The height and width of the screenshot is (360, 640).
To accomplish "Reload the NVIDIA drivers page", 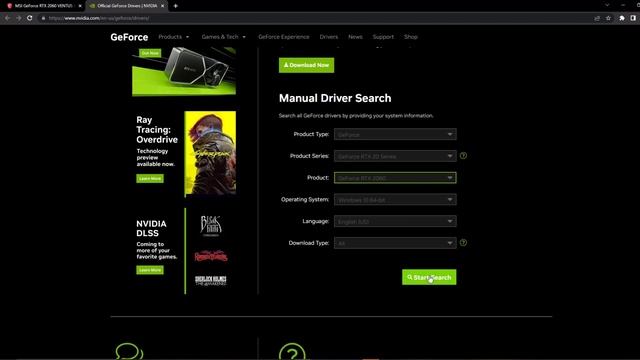I will pos(29,18).
